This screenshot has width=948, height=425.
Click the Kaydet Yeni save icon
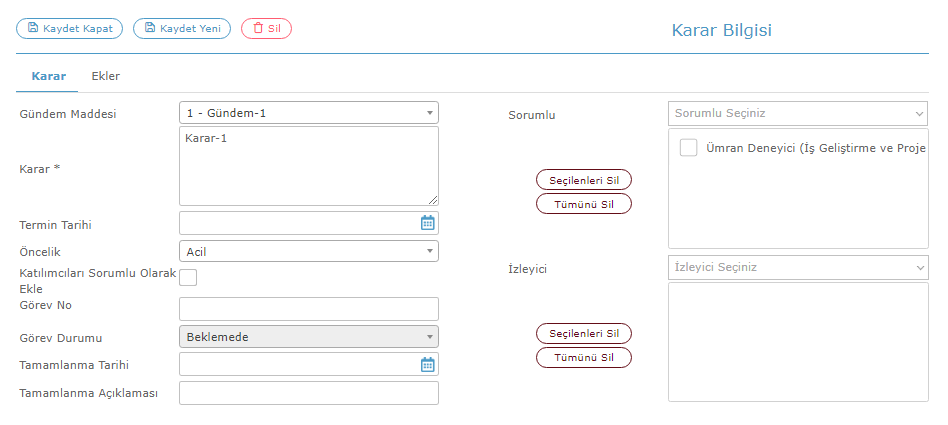(150, 28)
